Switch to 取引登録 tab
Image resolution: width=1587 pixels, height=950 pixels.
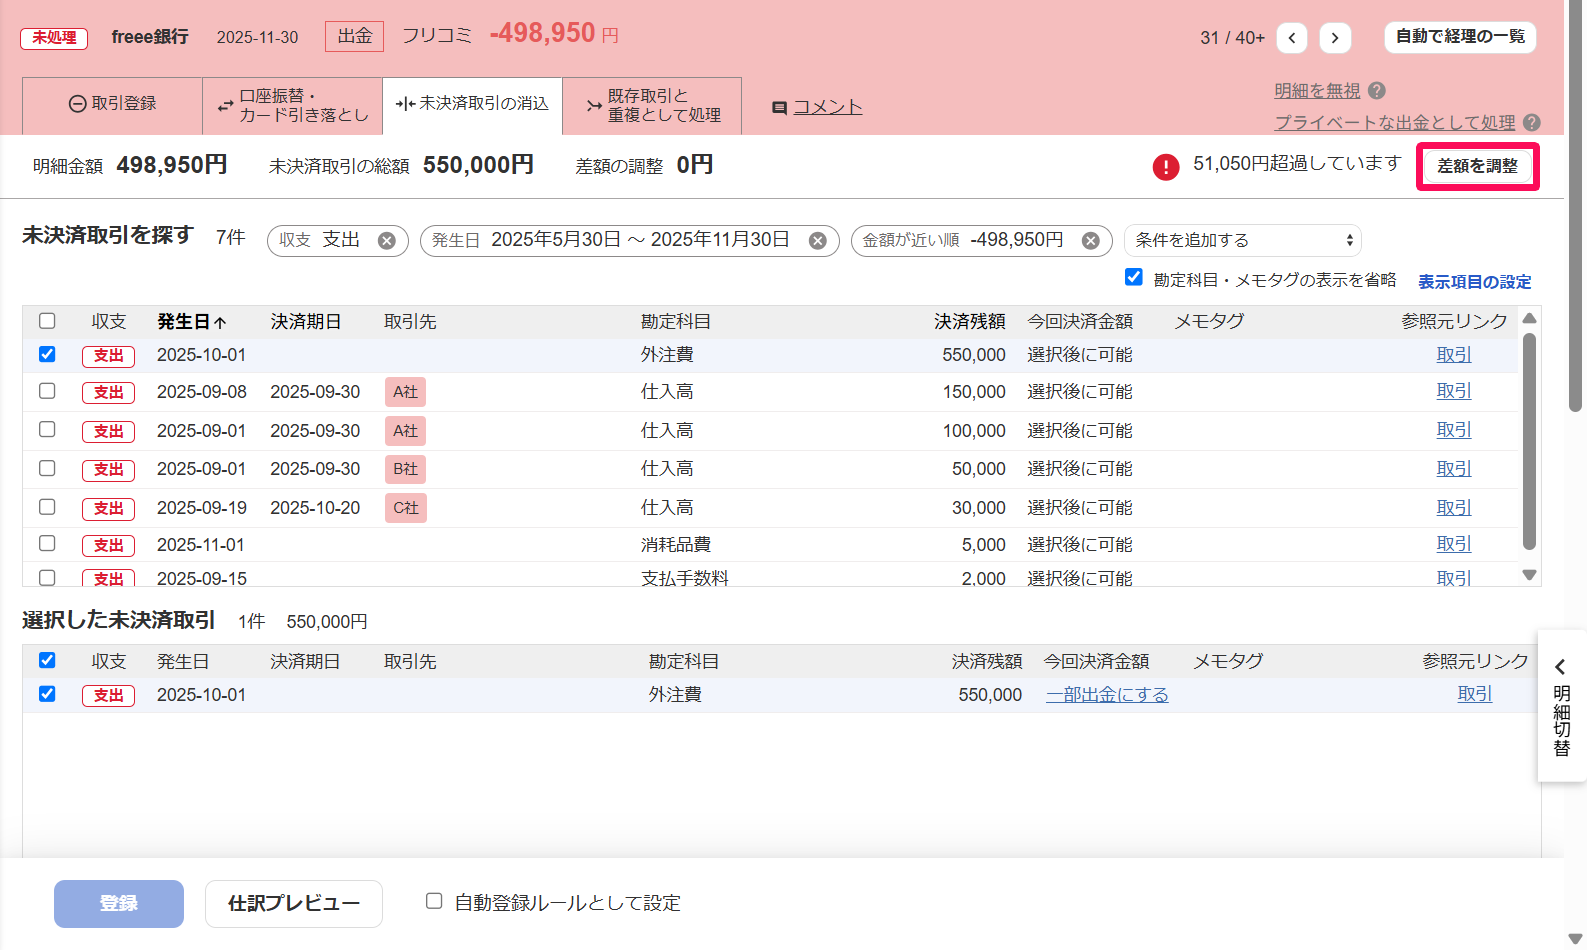click(x=112, y=104)
